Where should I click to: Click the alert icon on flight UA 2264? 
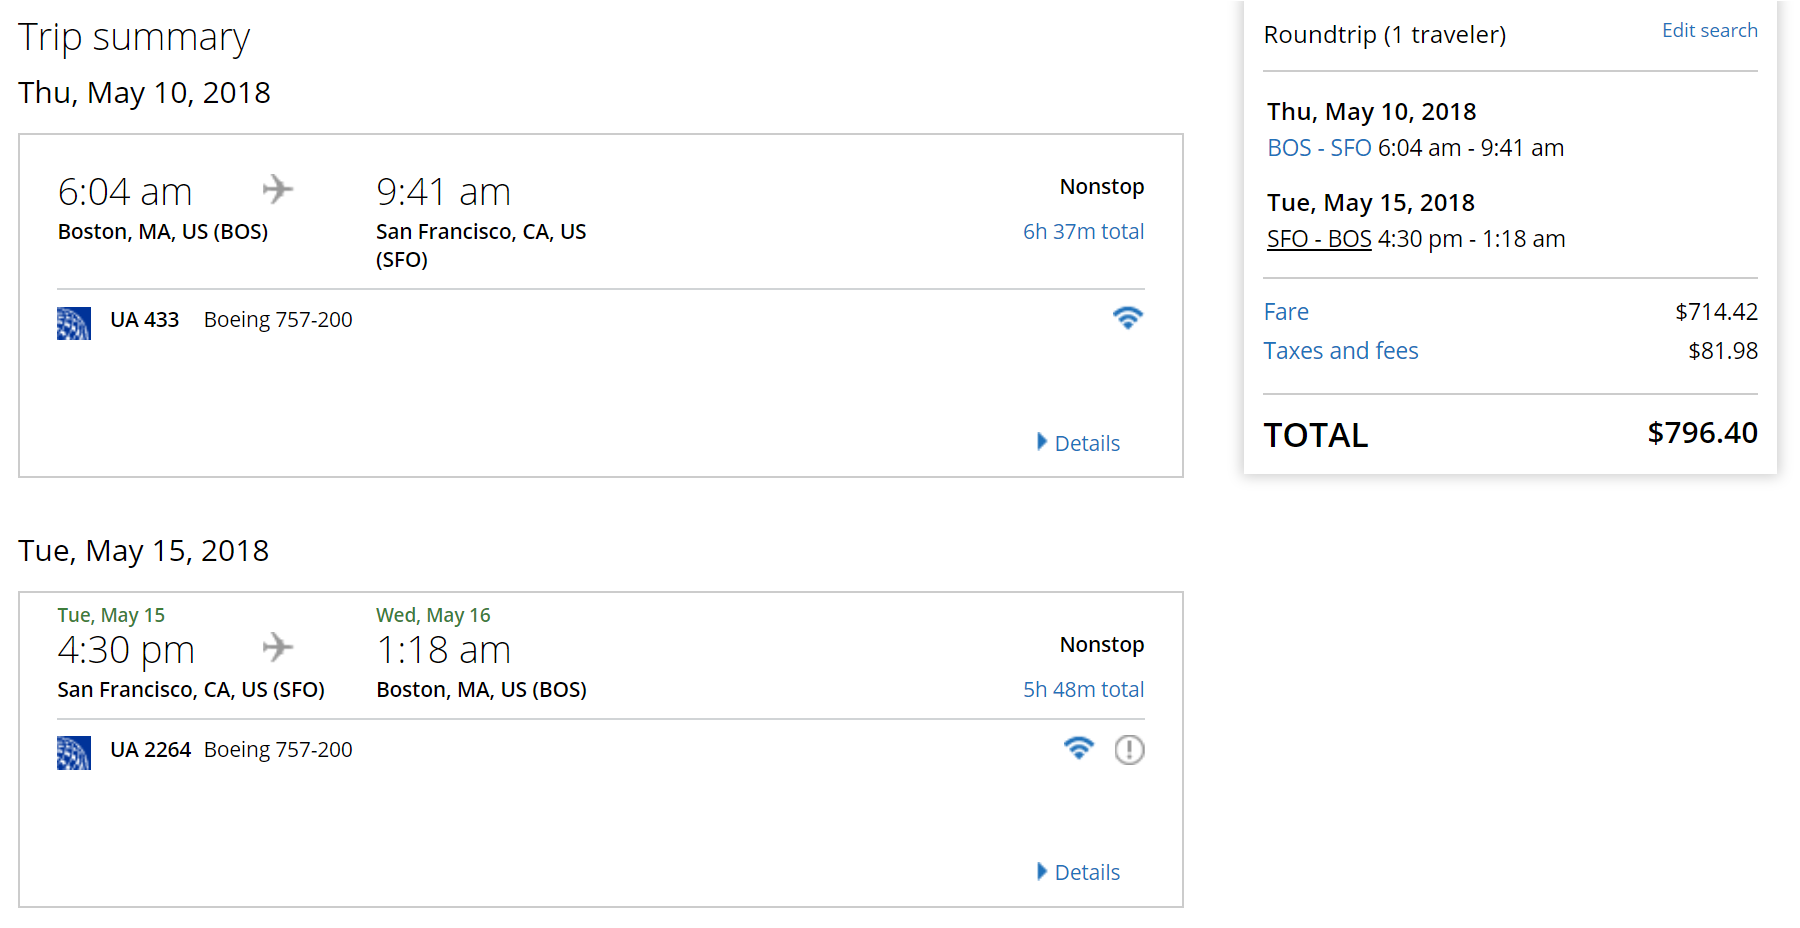[x=1129, y=749]
